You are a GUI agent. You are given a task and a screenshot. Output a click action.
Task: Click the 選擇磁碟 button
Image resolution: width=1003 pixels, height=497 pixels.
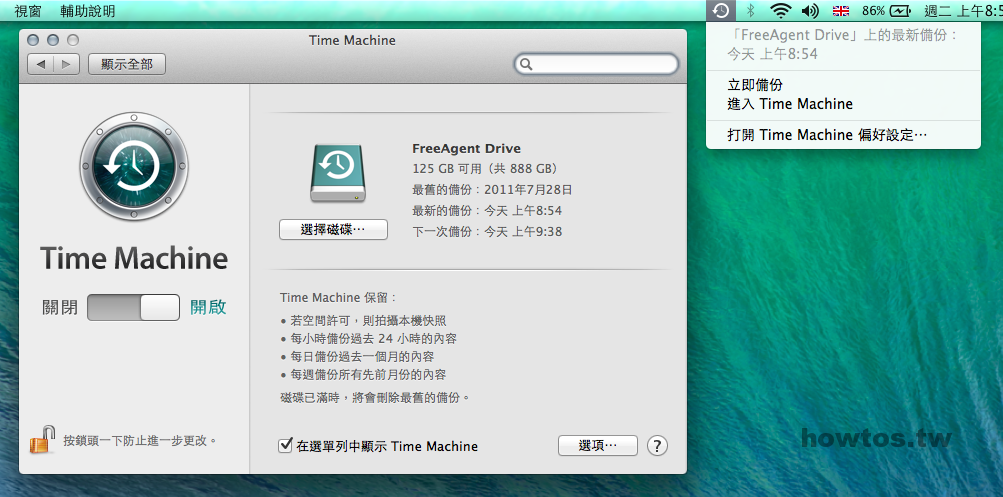coord(333,230)
